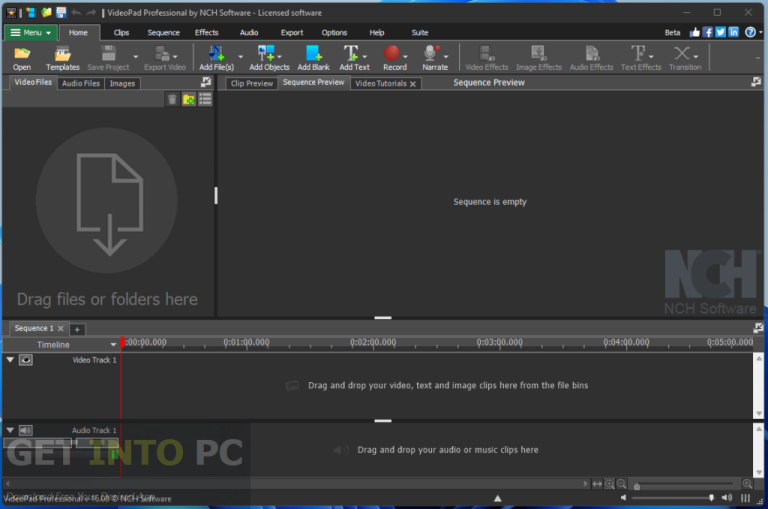768x509 pixels.
Task: Collapse Audio Track 1 triangle
Action: (10, 430)
